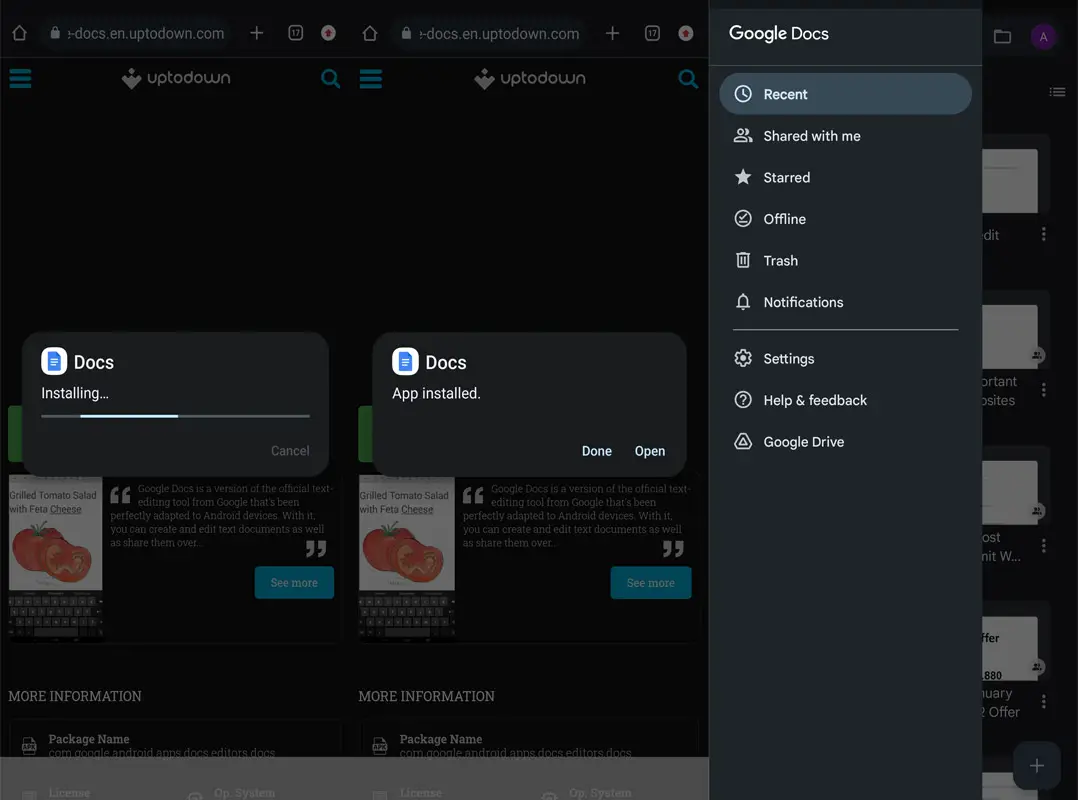Viewport: 1078px width, 800px height.
Task: Click the Docs installing progress bar
Action: click(175, 416)
